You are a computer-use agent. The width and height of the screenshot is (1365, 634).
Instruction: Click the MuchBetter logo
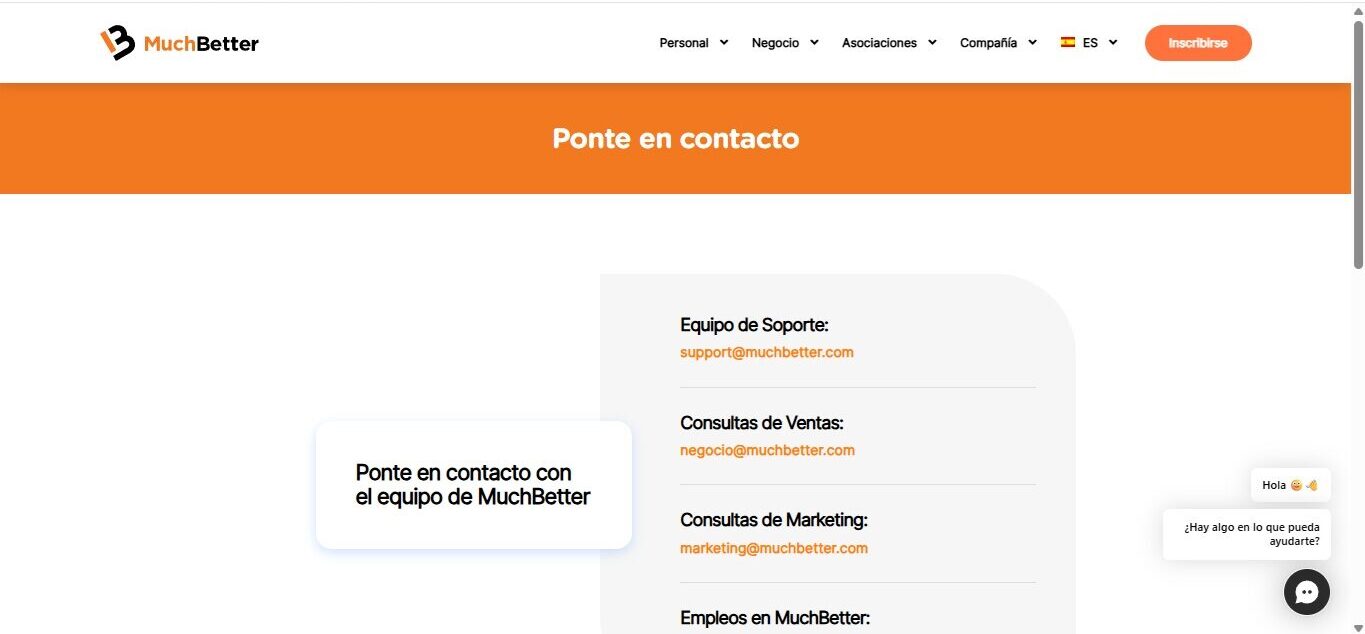coord(180,43)
